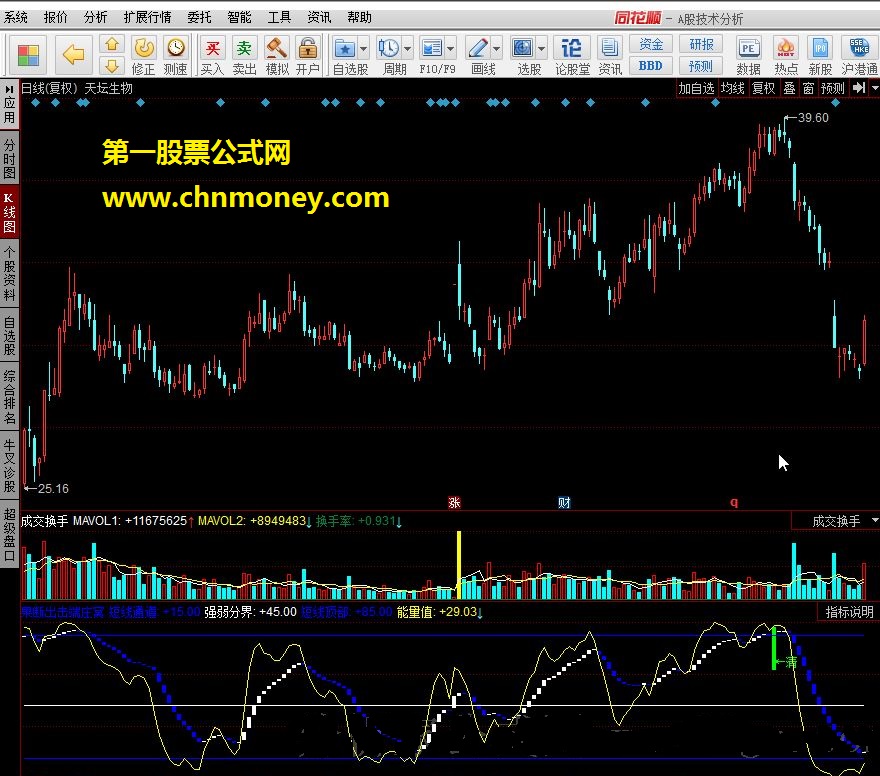Click the 开户 open account lock icon

tap(308, 48)
